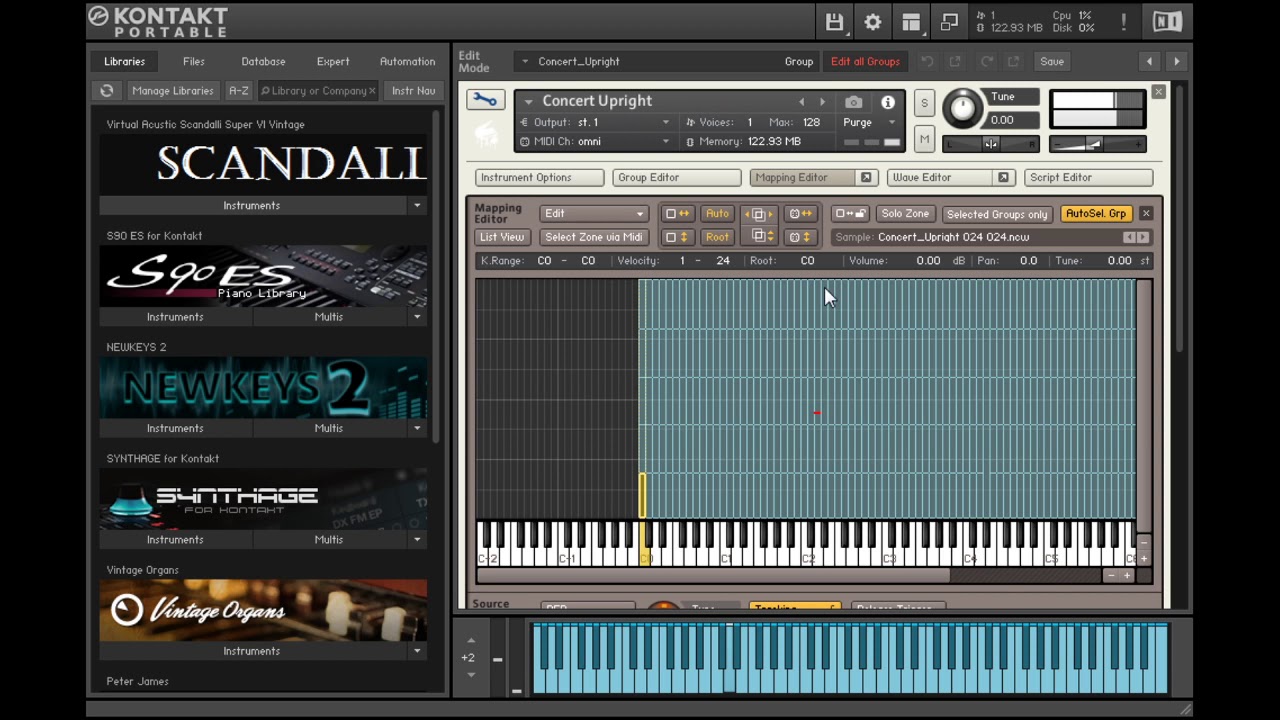Switch to the Automation tab
Image resolution: width=1280 pixels, height=720 pixels.
407,62
